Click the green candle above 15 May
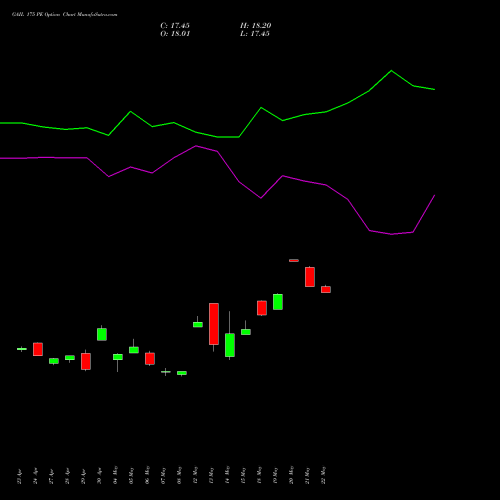 (246, 332)
